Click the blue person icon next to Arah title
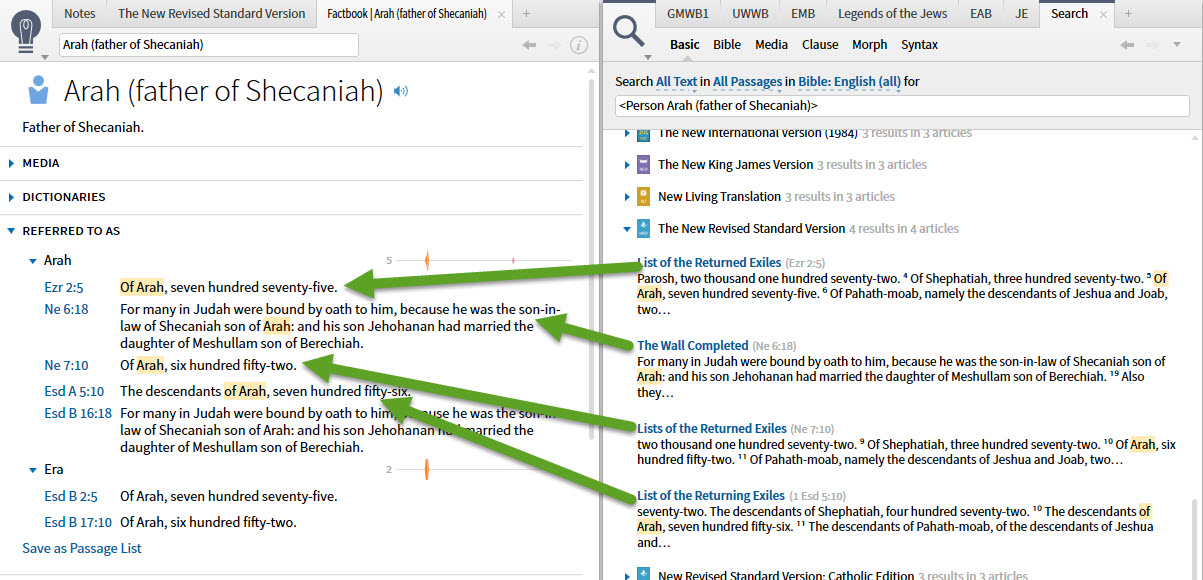Image resolution: width=1203 pixels, height=580 pixels. click(x=37, y=90)
